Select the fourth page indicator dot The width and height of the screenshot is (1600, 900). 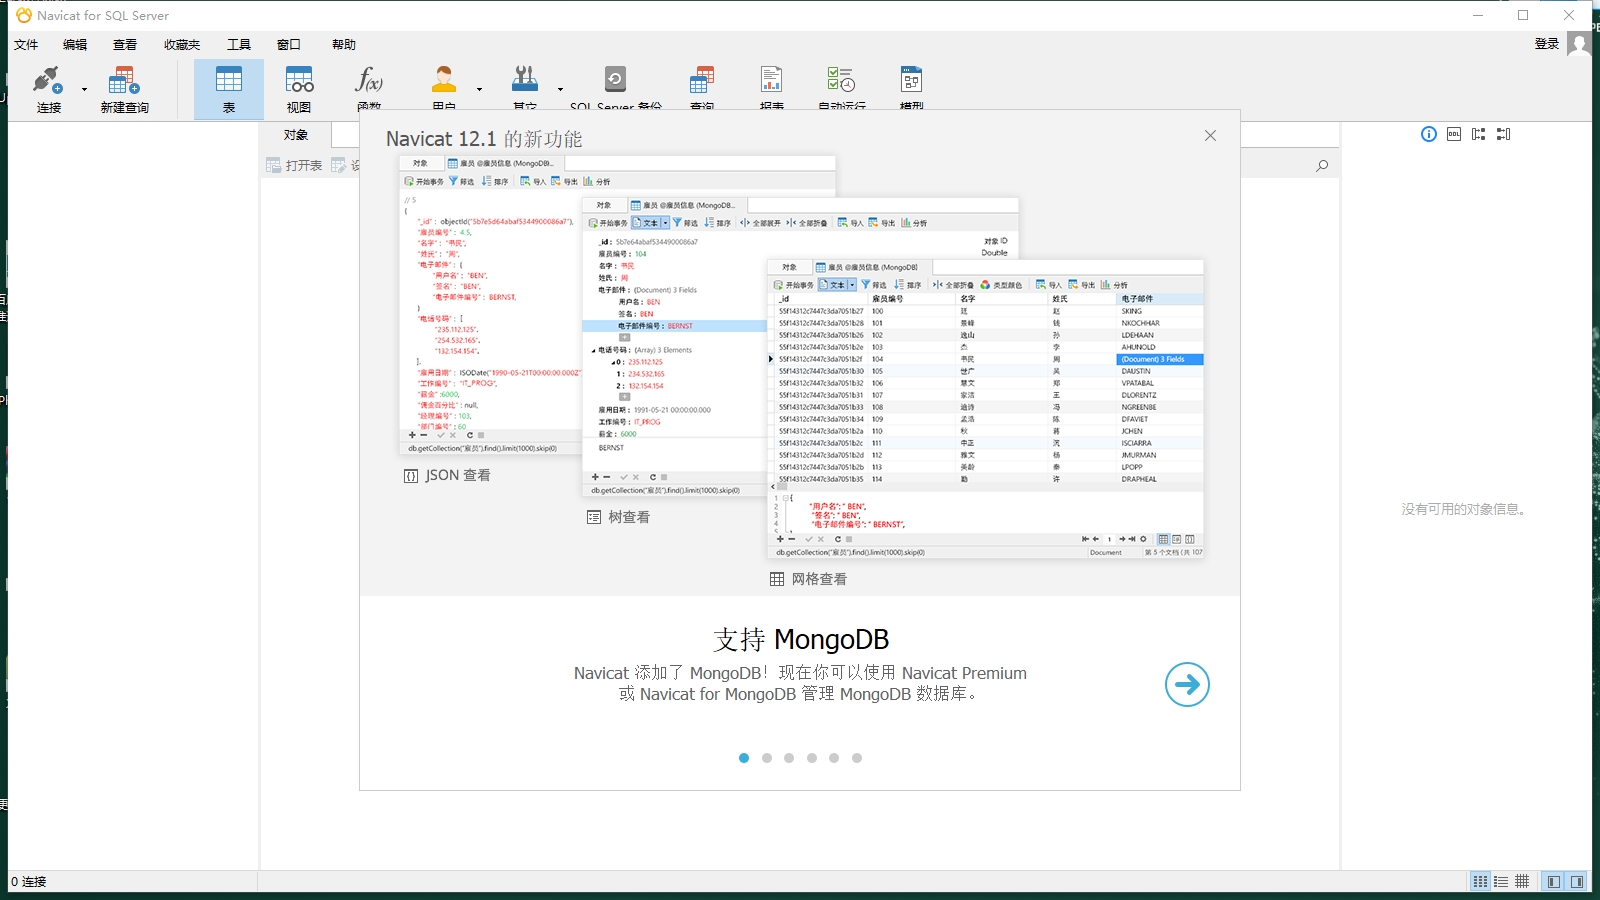812,758
